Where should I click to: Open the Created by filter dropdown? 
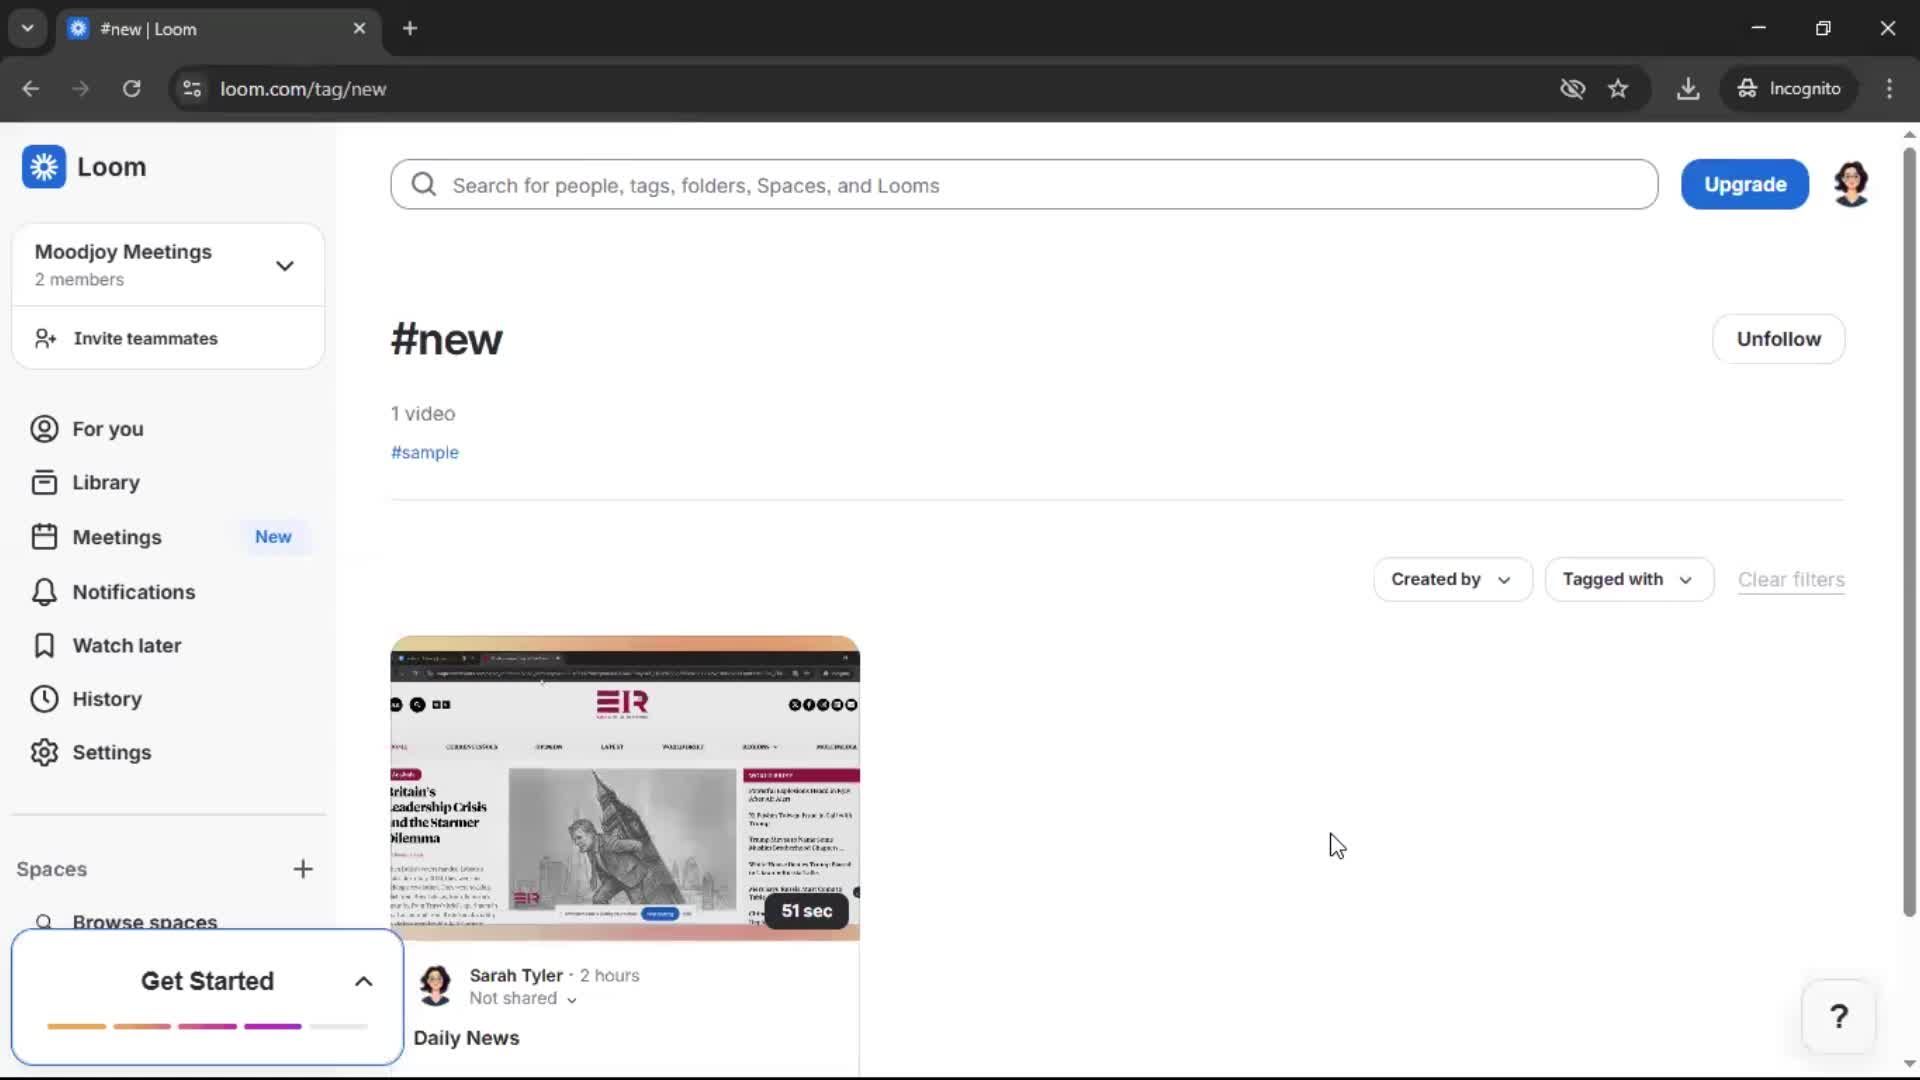point(1452,580)
